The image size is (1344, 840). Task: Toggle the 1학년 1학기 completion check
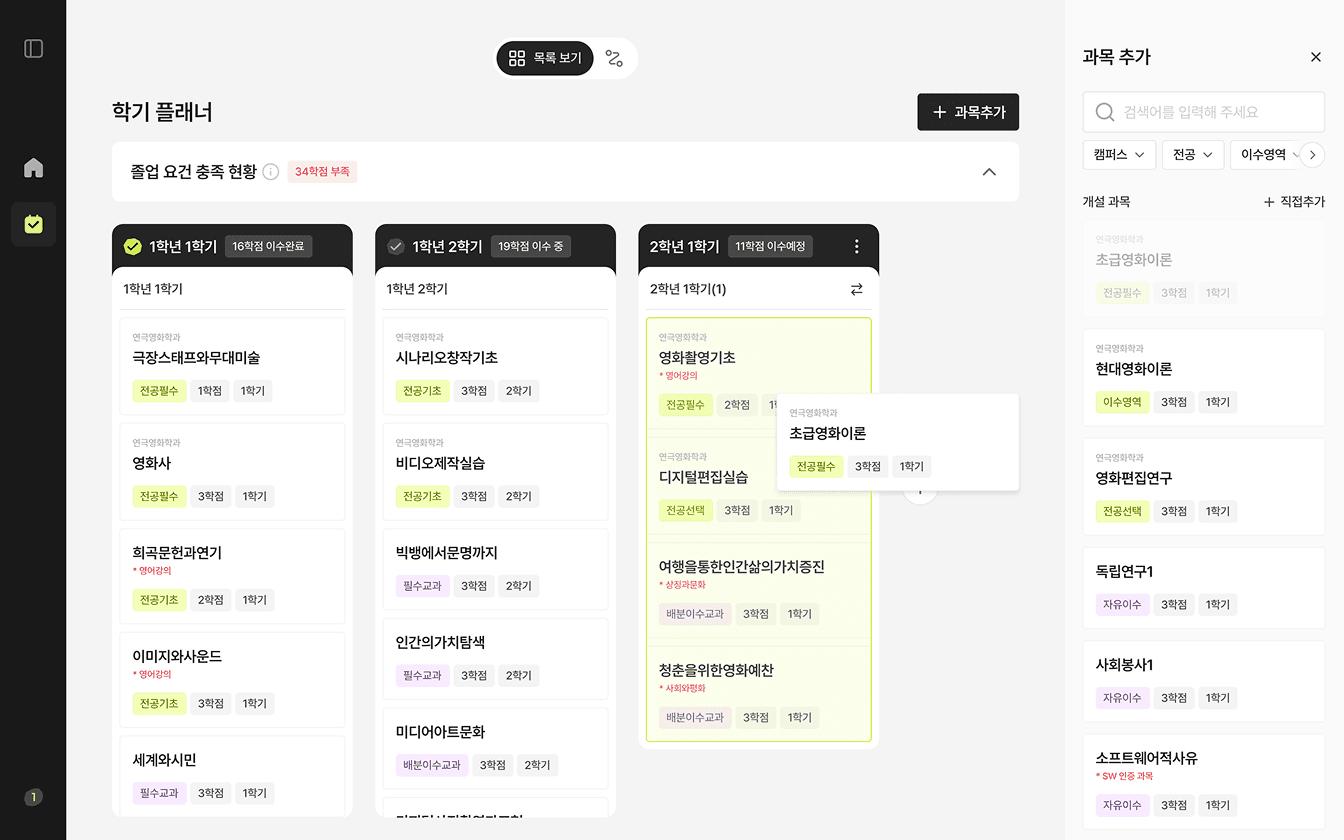tap(132, 246)
